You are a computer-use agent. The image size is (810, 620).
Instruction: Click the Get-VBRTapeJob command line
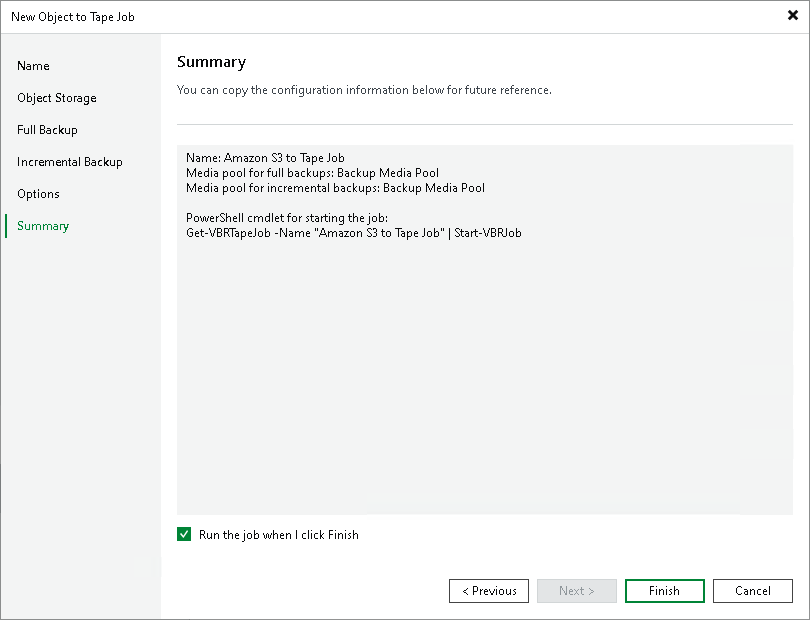click(354, 232)
